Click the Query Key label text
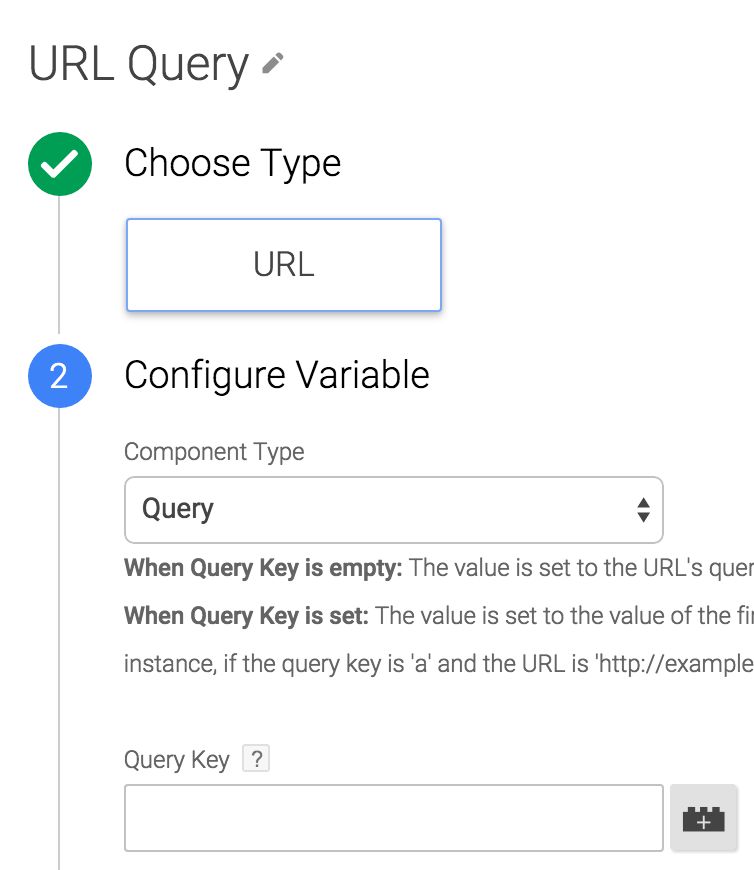The image size is (754, 870). [x=176, y=760]
